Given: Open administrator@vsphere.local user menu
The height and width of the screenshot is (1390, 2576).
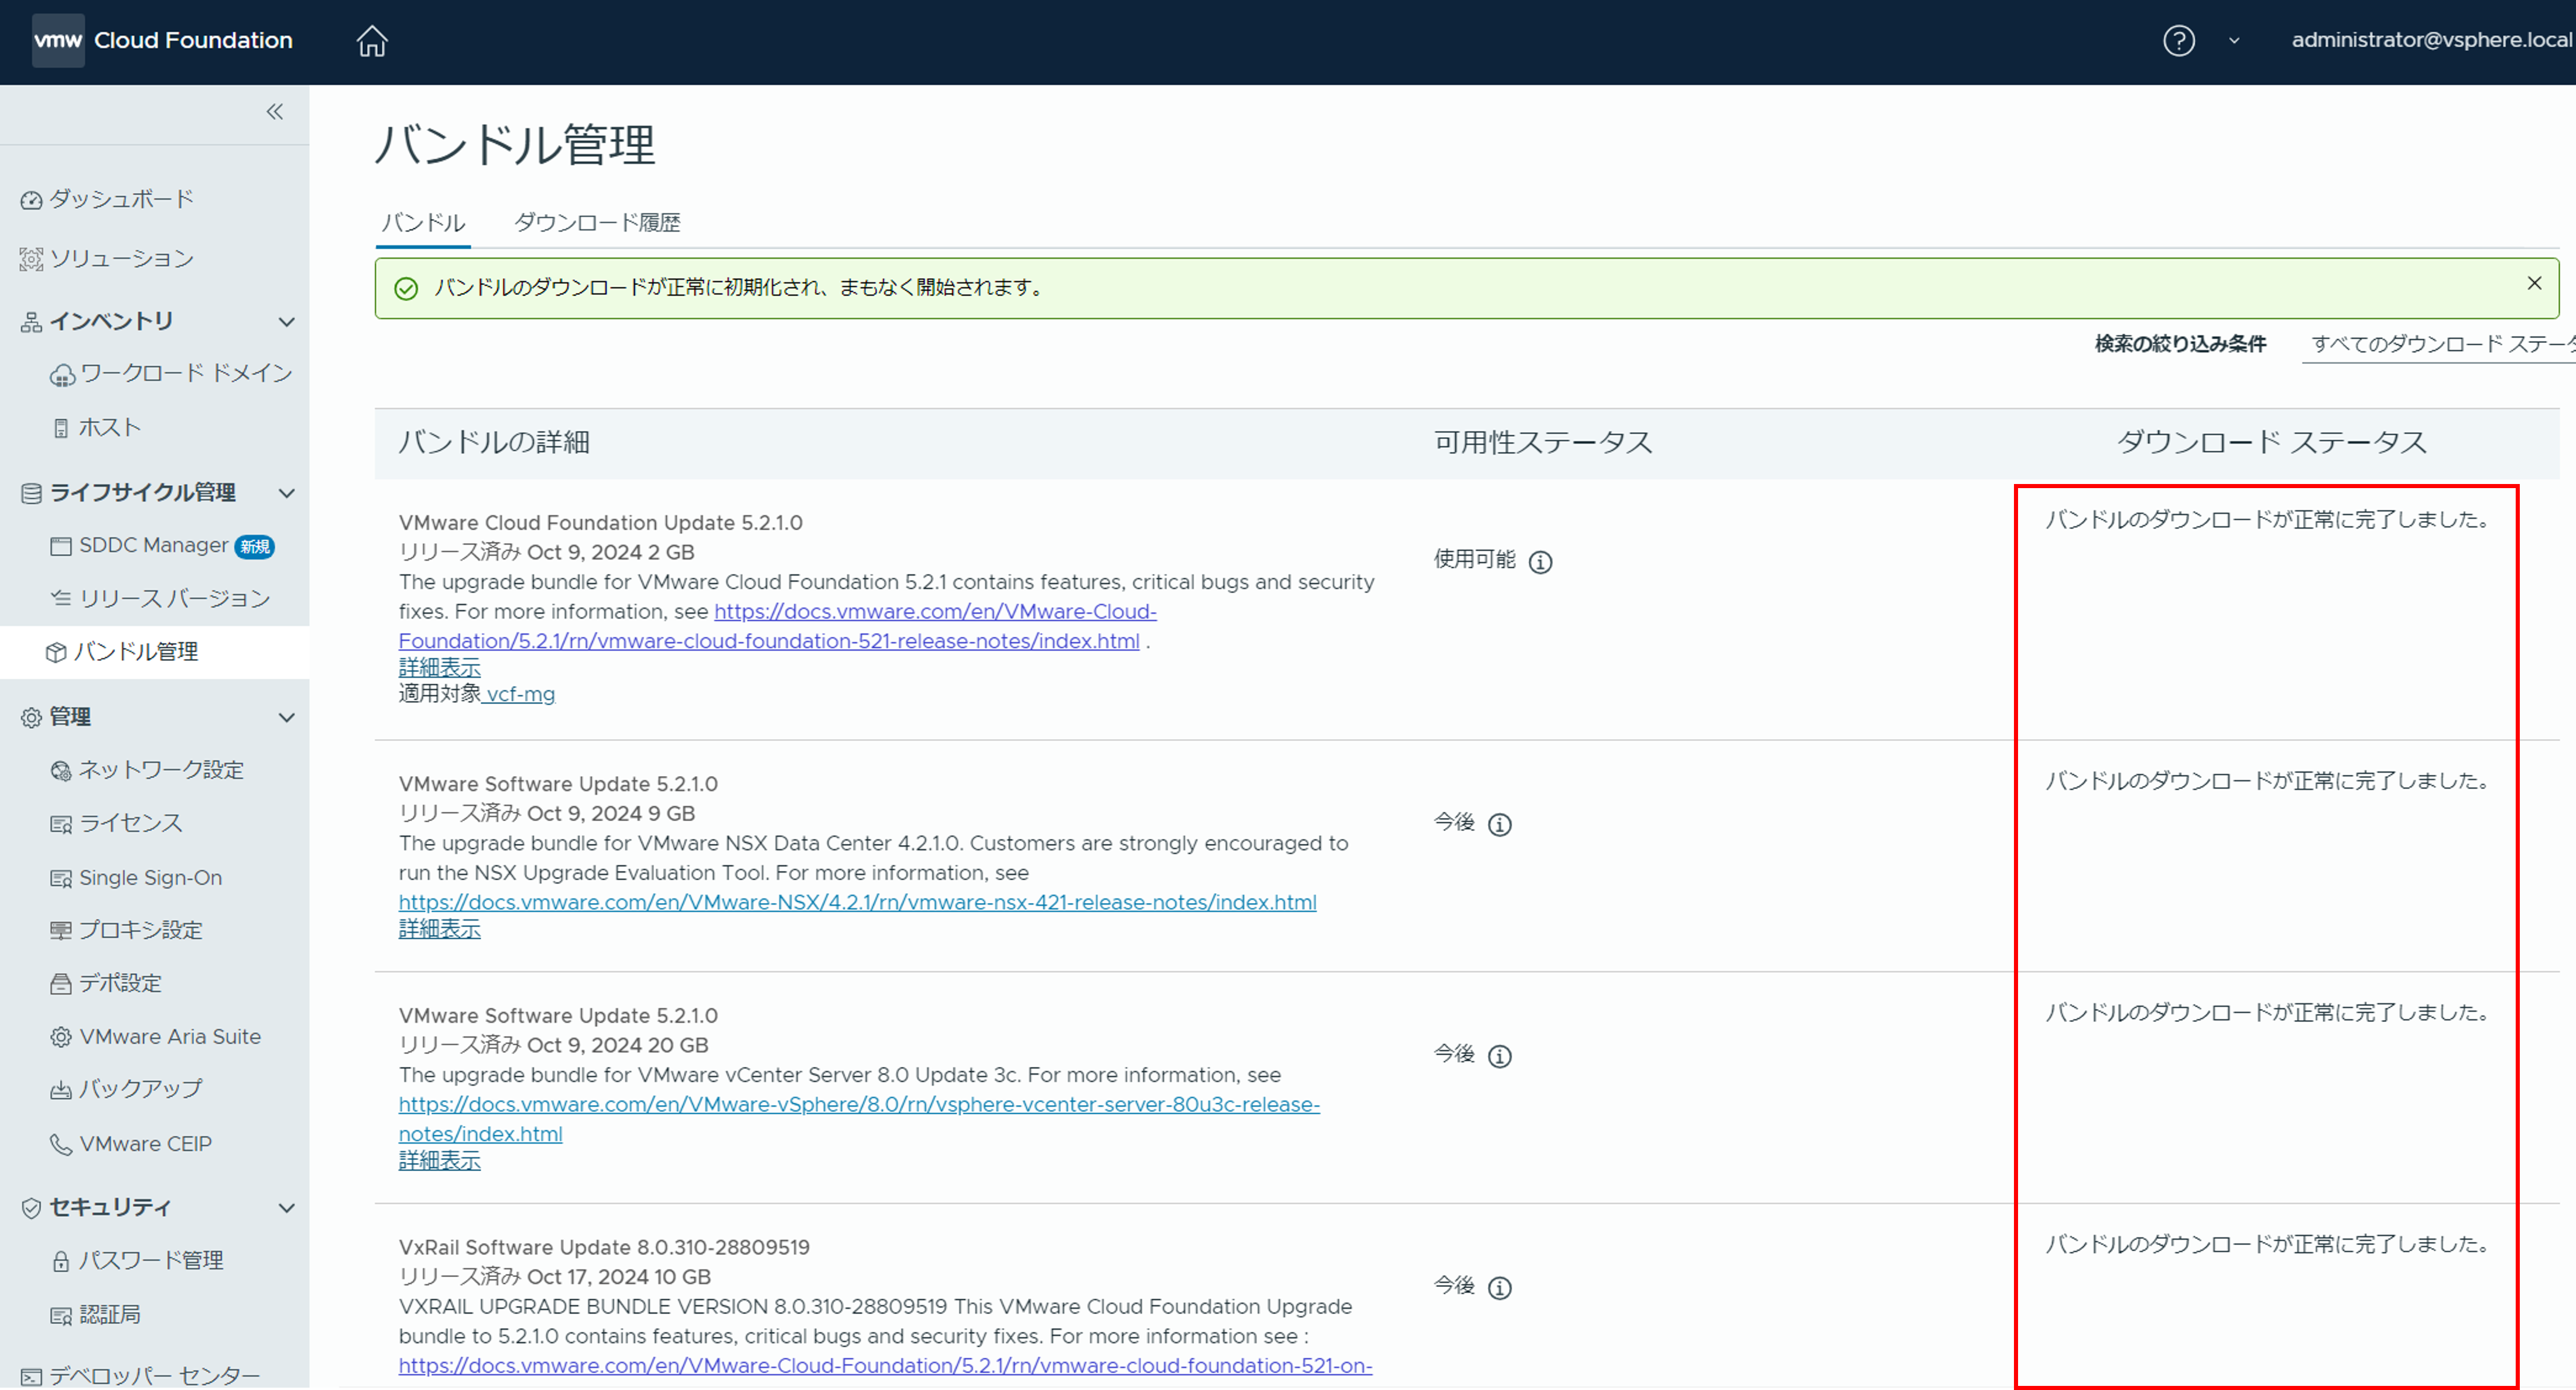Looking at the screenshot, I should tap(2431, 40).
